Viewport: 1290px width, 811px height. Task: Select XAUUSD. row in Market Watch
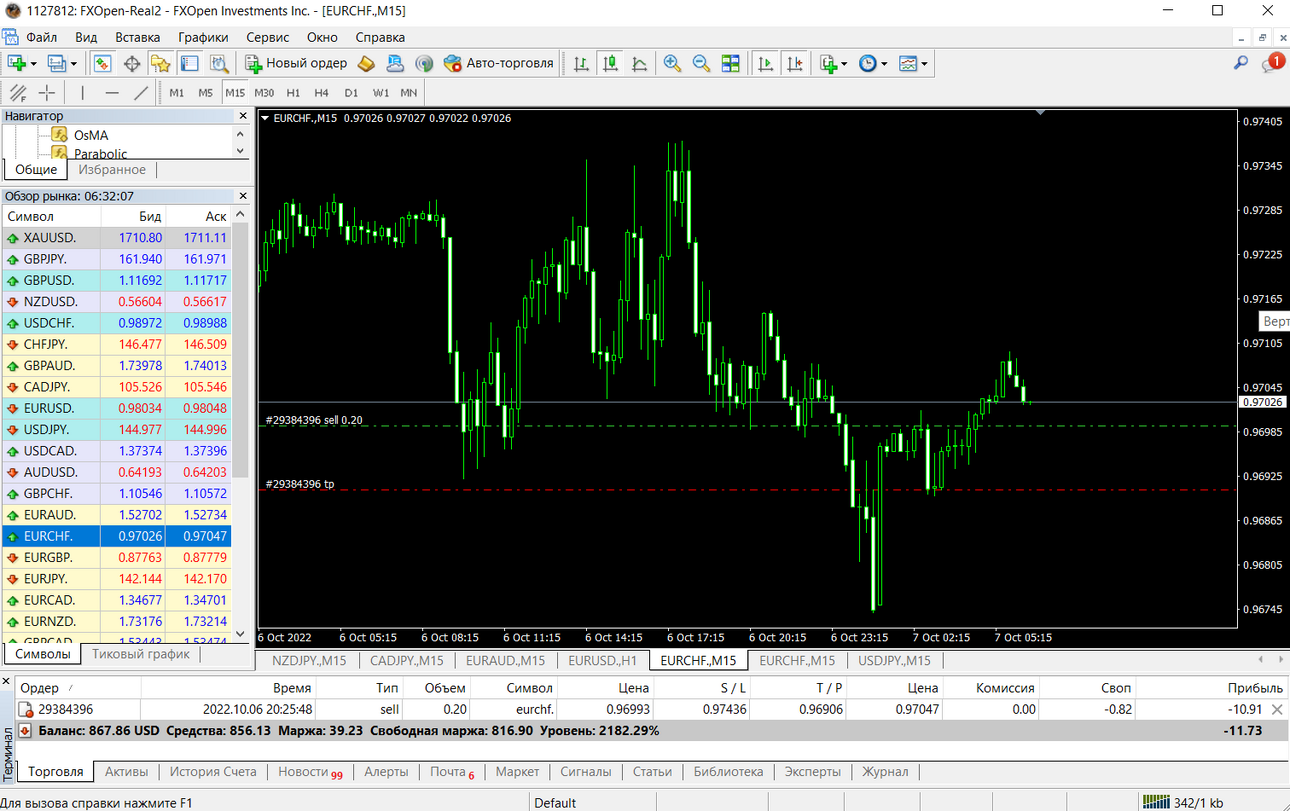coord(116,238)
